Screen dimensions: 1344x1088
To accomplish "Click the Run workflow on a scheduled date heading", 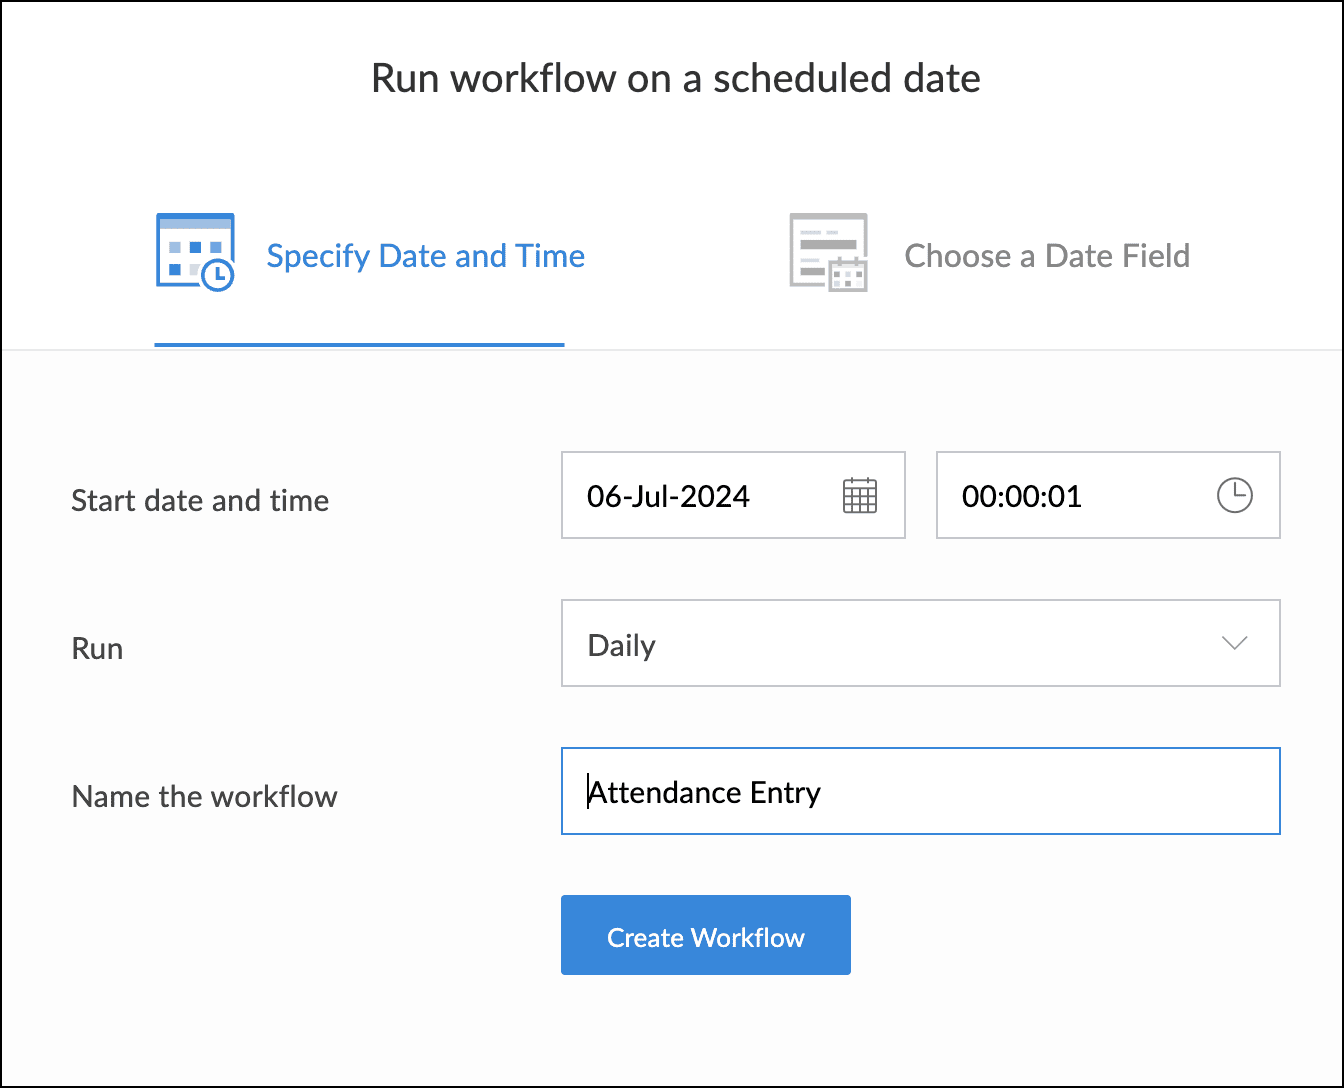I will click(x=676, y=78).
